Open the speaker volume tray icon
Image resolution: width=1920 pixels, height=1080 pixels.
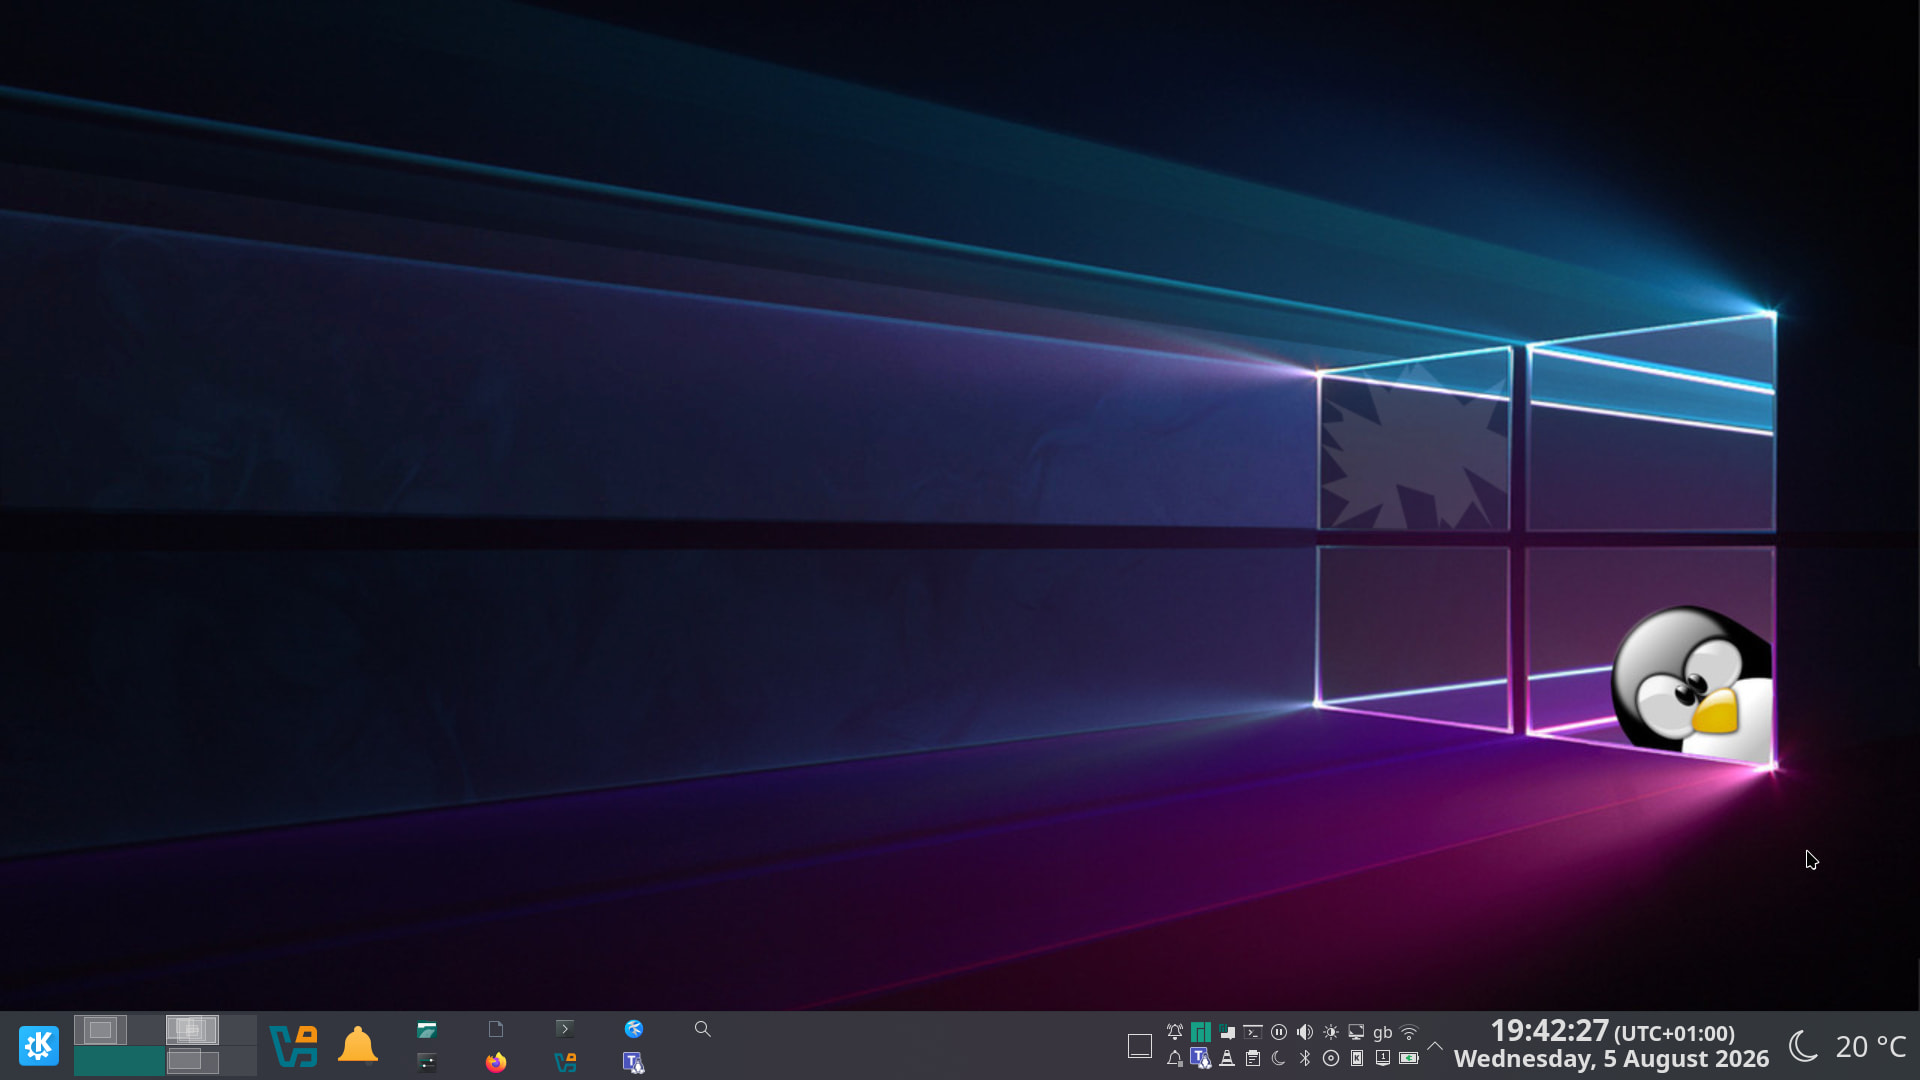coord(1305,1032)
